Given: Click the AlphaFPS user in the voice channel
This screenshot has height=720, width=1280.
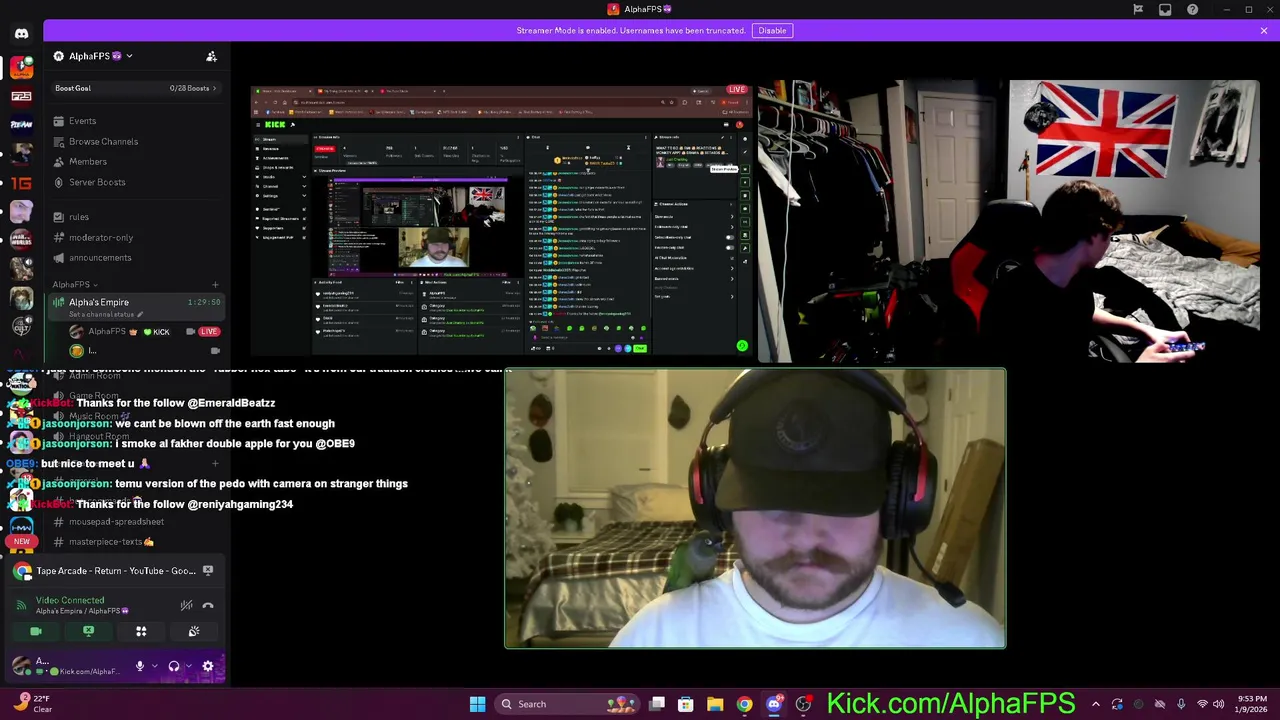Looking at the screenshot, I should tap(107, 331).
